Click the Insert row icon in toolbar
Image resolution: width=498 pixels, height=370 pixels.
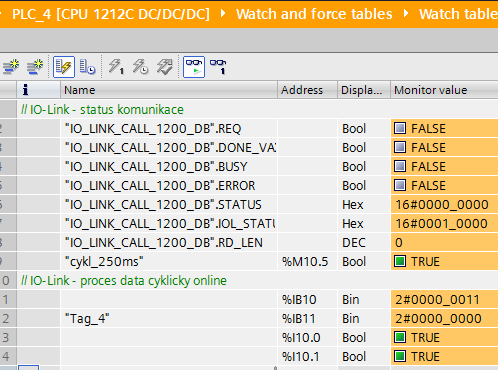coord(11,67)
